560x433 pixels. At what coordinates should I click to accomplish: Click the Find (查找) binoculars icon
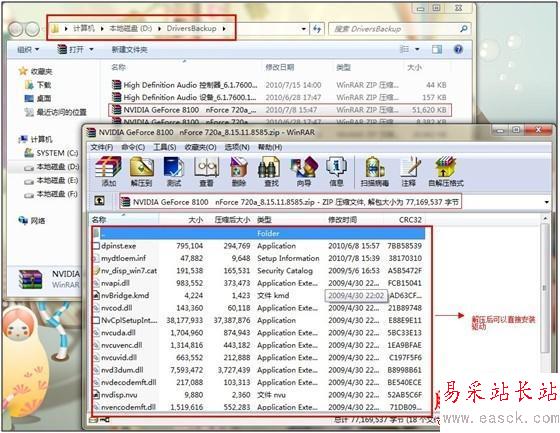click(x=270, y=168)
